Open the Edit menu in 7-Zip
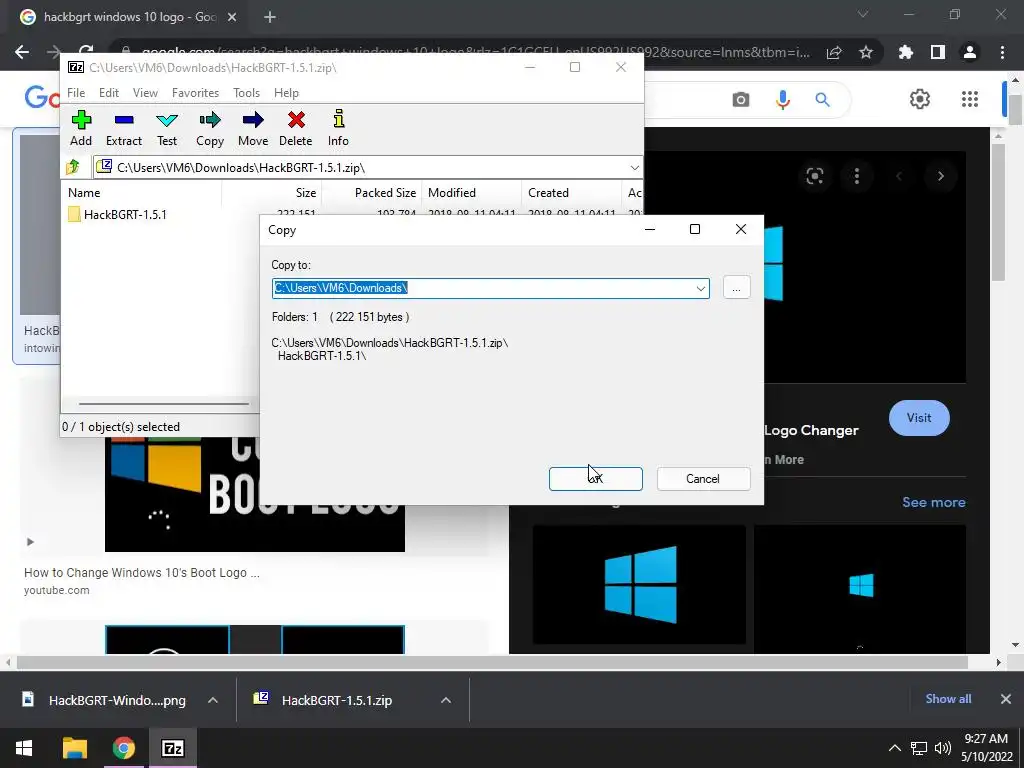The width and height of the screenshot is (1024, 768). pos(108,93)
